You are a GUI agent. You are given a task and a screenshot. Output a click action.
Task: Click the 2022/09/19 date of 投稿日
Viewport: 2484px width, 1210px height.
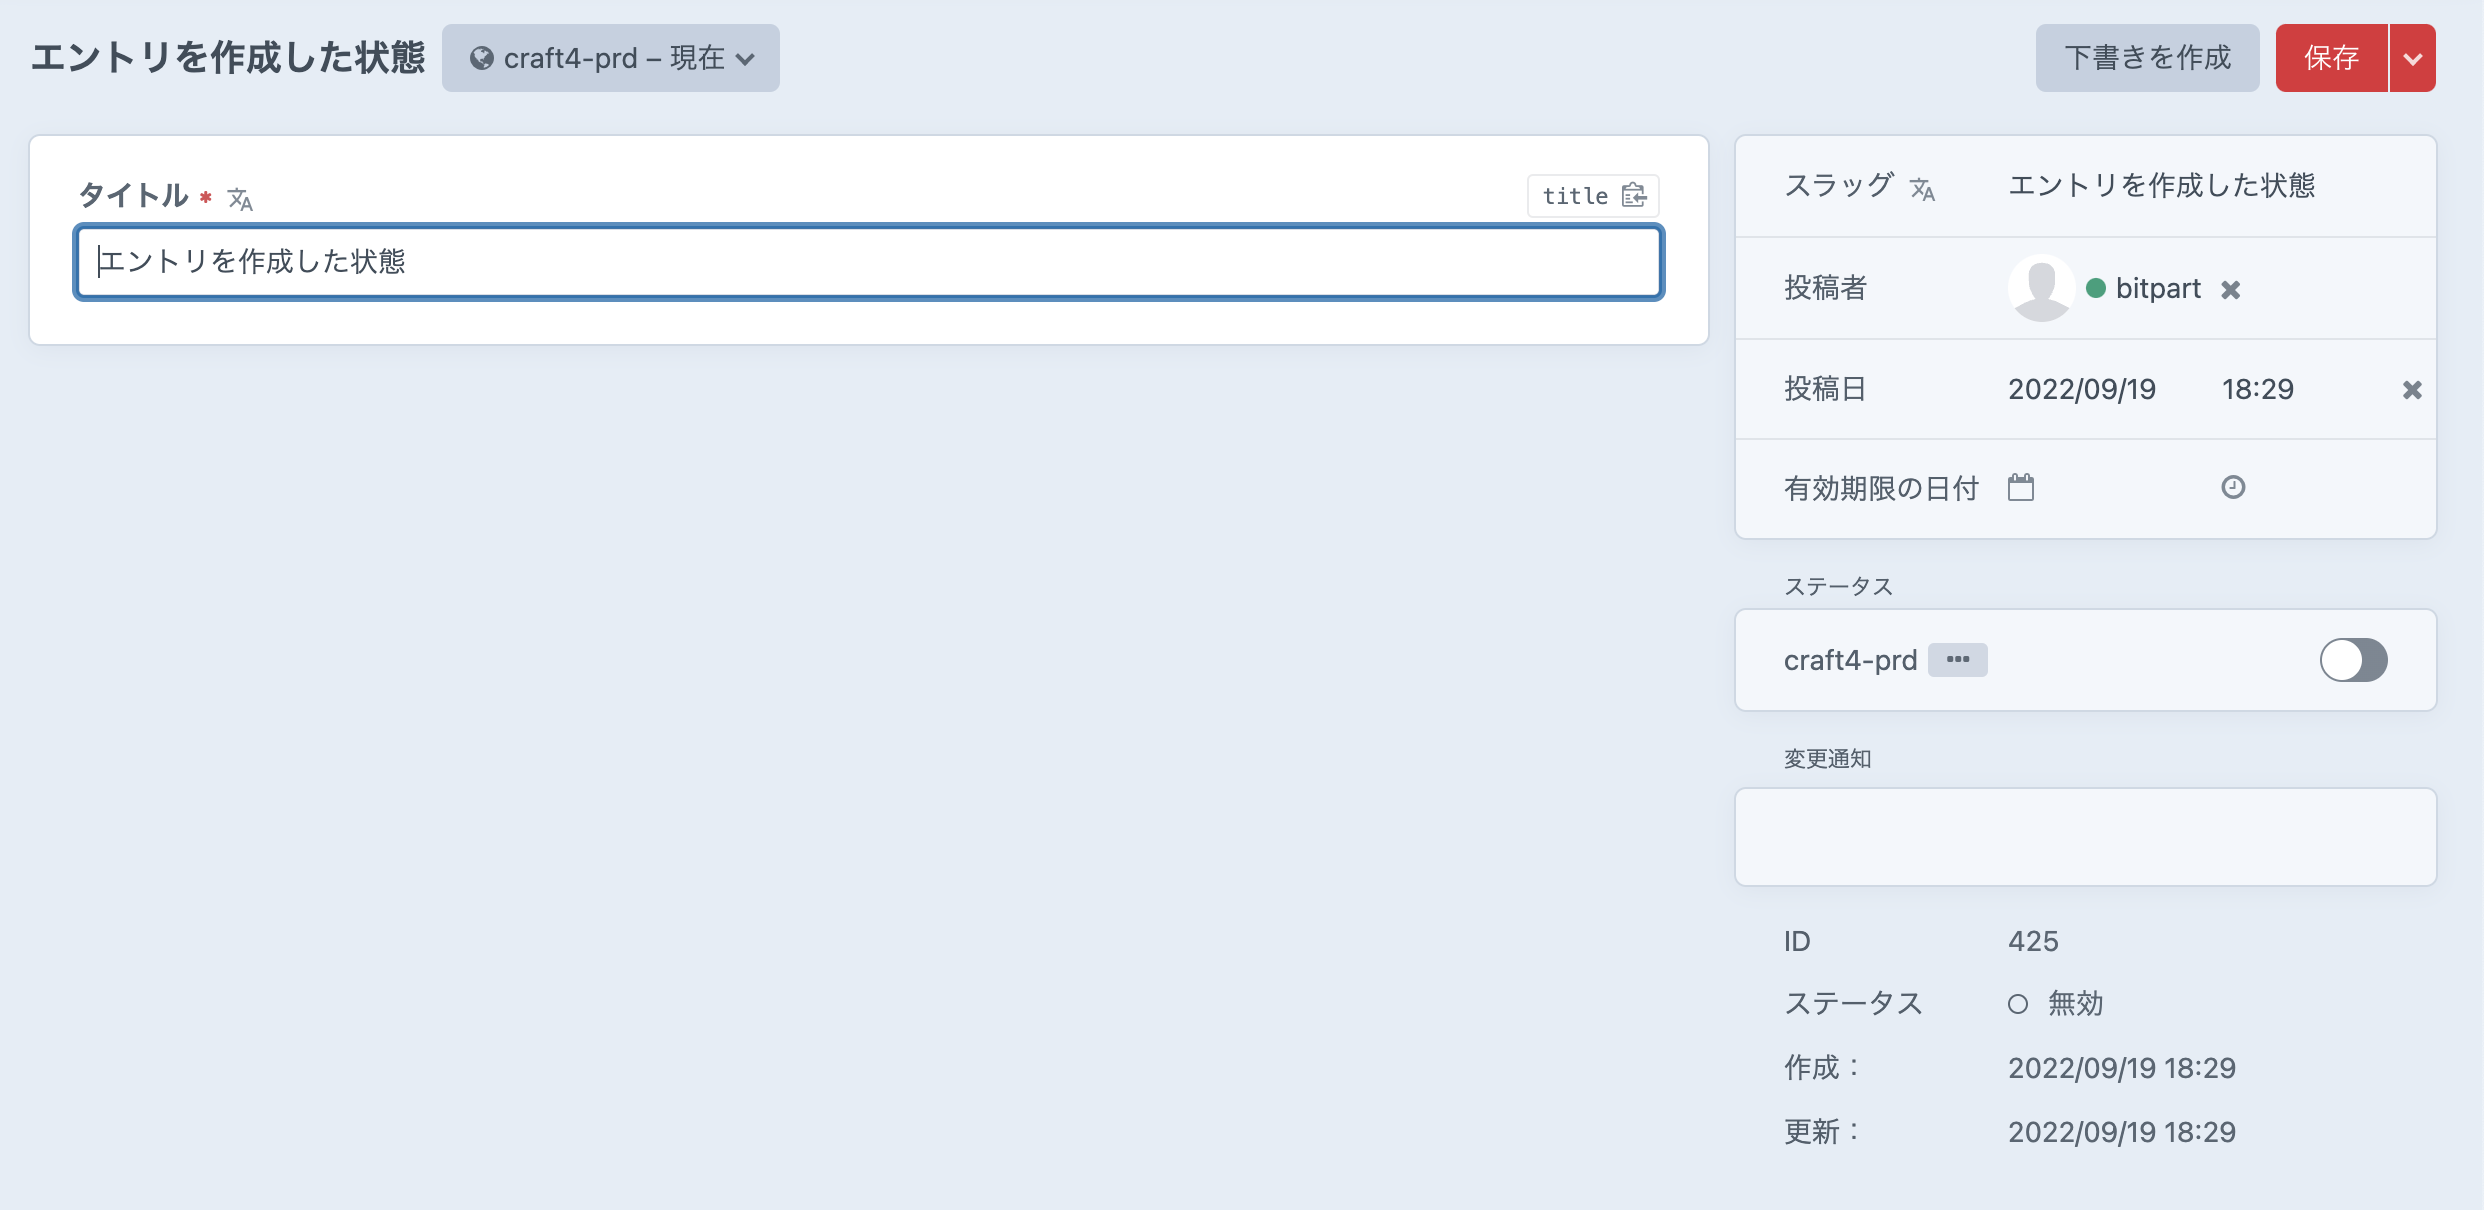tap(2083, 390)
